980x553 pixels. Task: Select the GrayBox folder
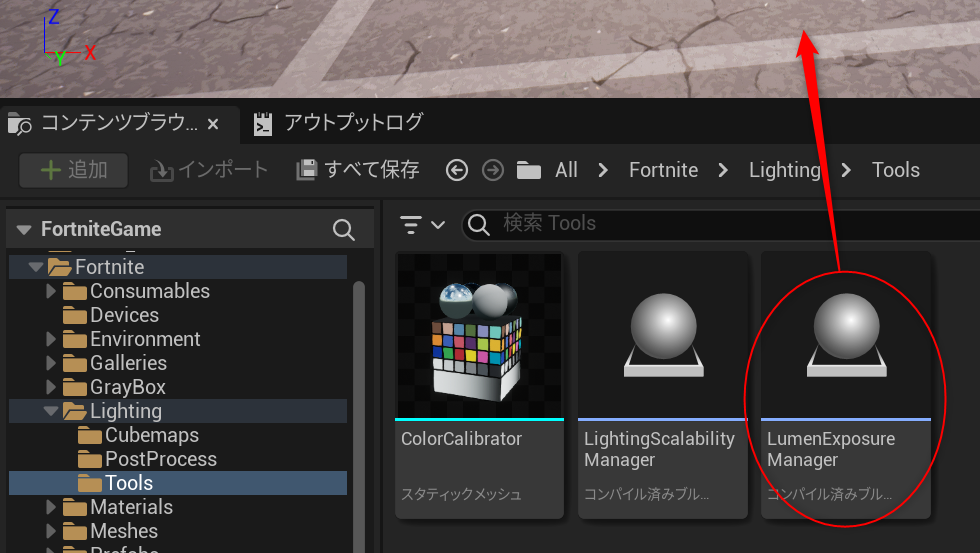coord(128,387)
